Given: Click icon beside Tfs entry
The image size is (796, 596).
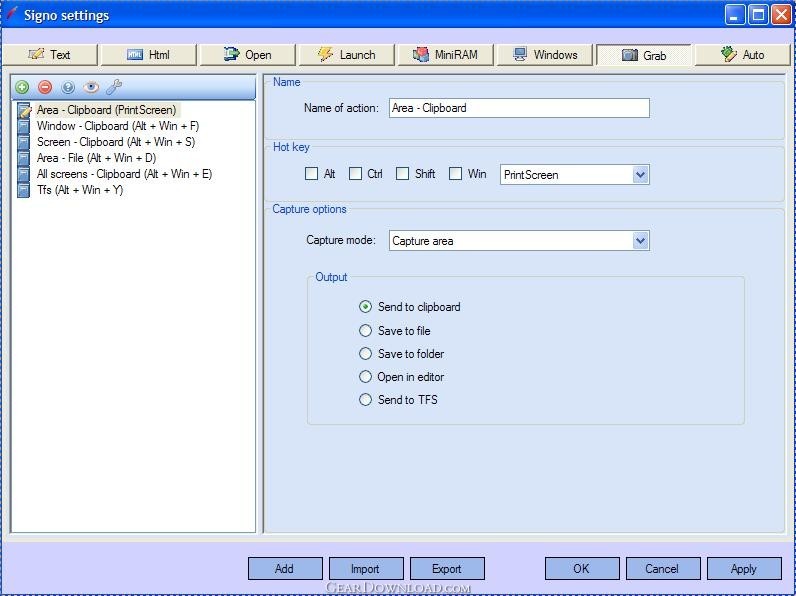Looking at the screenshot, I should pos(23,190).
